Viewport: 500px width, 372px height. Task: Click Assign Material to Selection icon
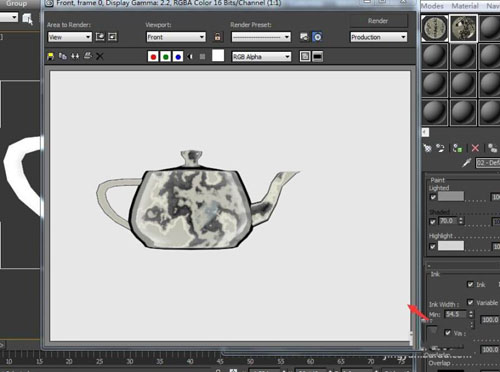458,148
